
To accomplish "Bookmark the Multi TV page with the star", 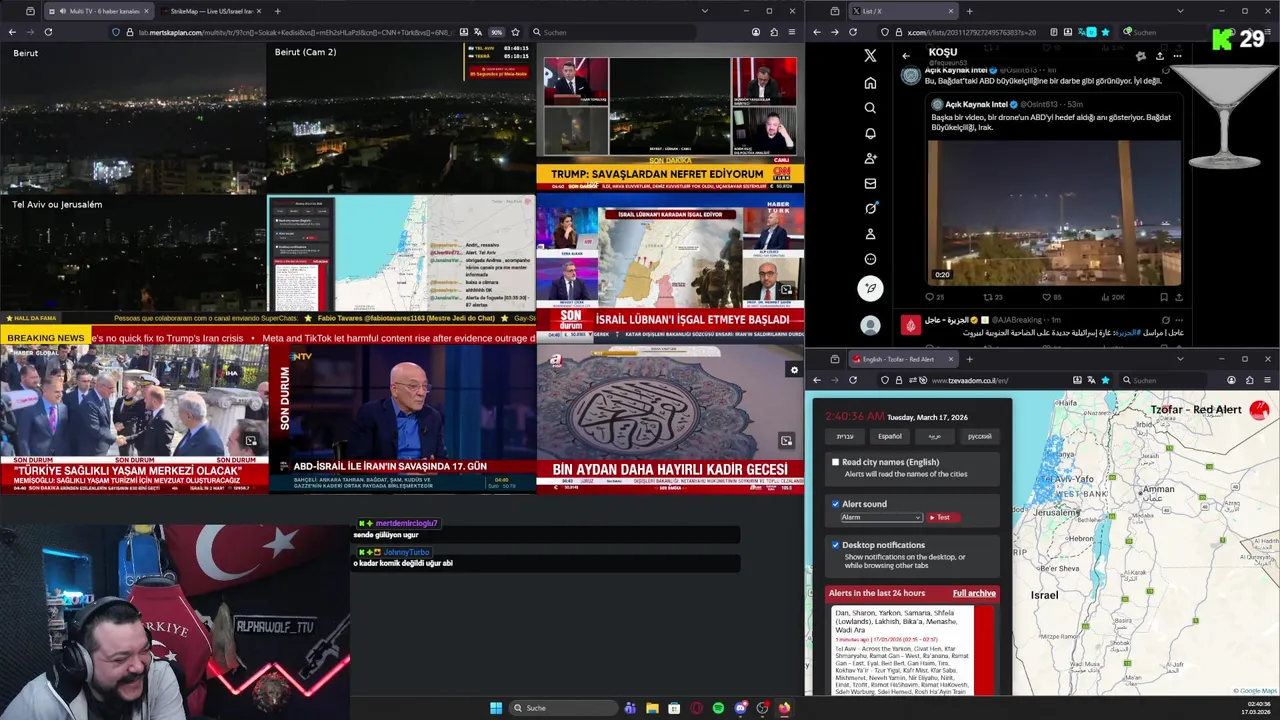I will click(x=515, y=32).
